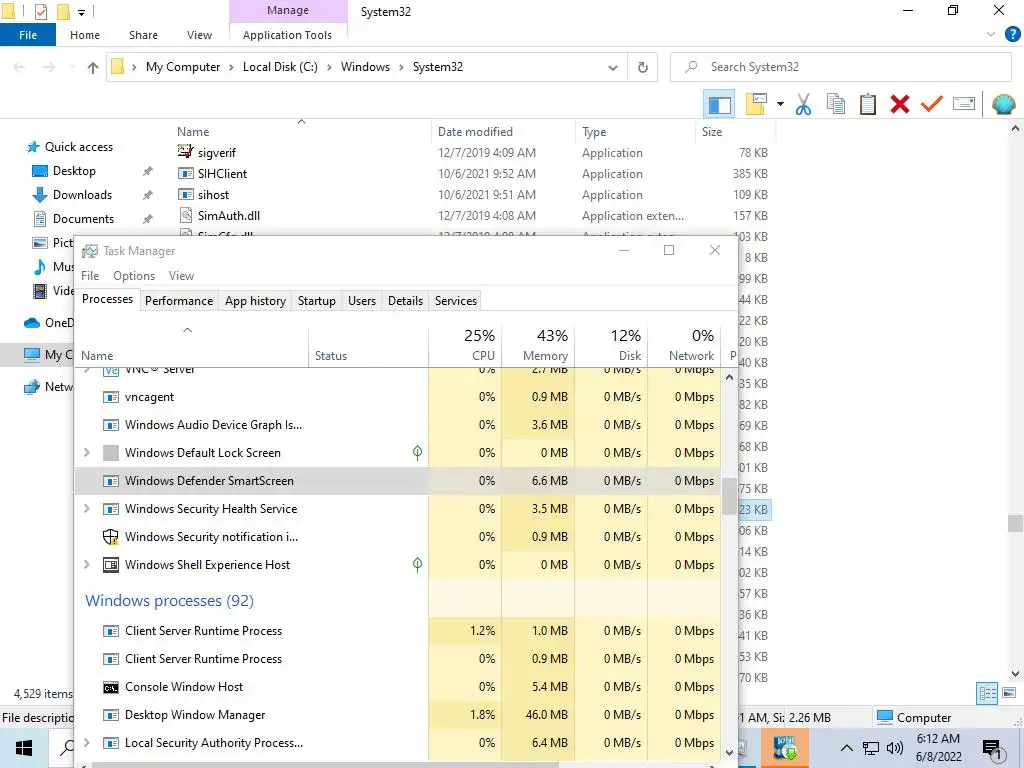1024x768 pixels.
Task: Toggle the preview pane button in the Explorer toolbar
Action: pos(719,104)
